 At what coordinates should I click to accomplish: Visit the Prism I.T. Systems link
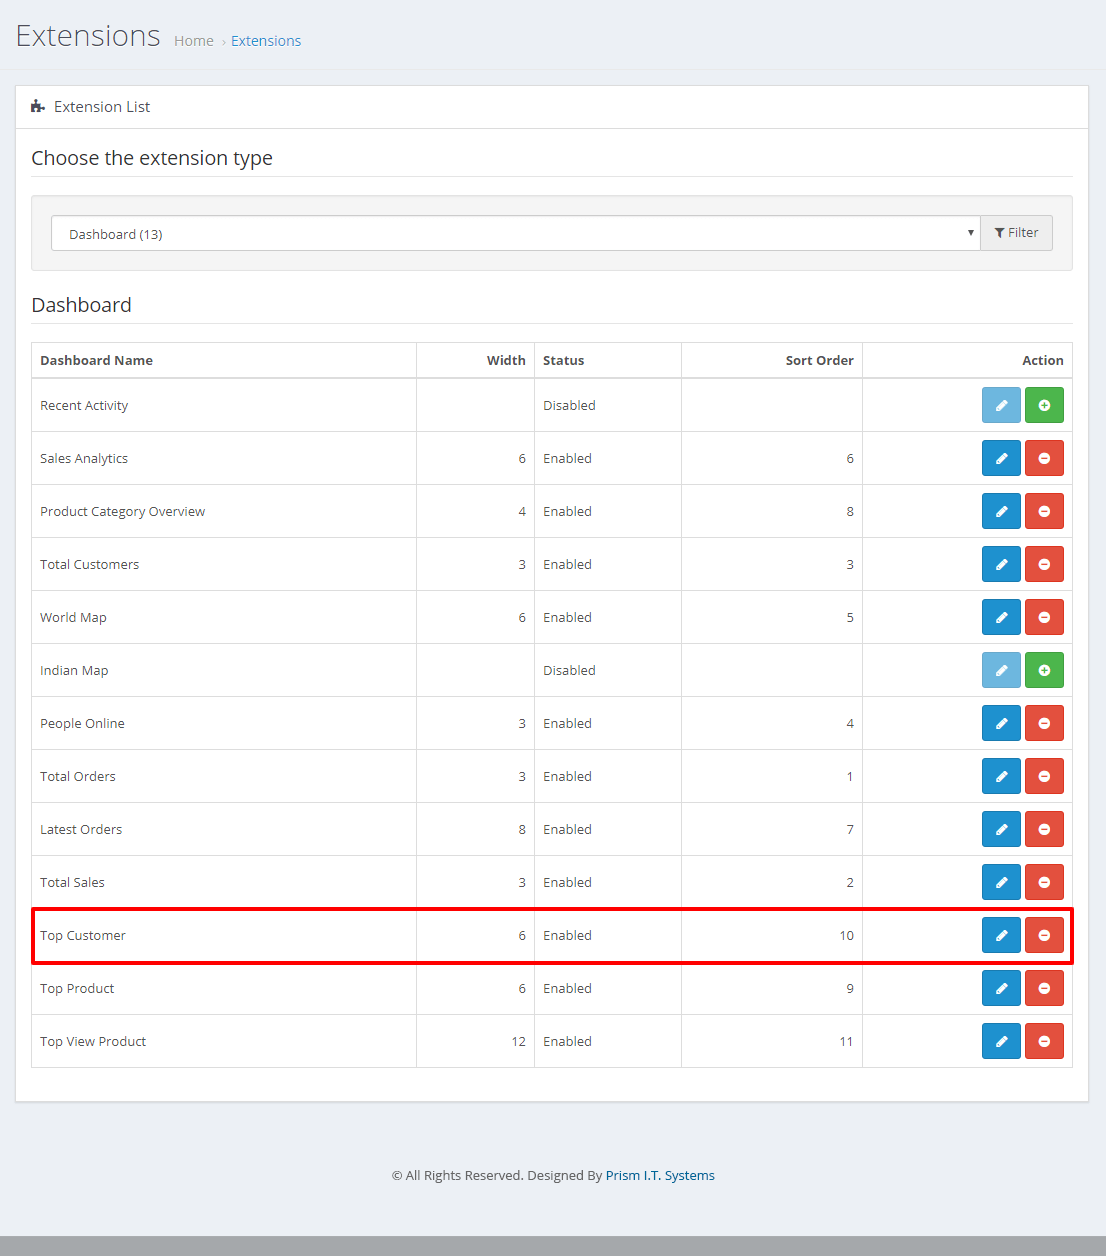[660, 1175]
